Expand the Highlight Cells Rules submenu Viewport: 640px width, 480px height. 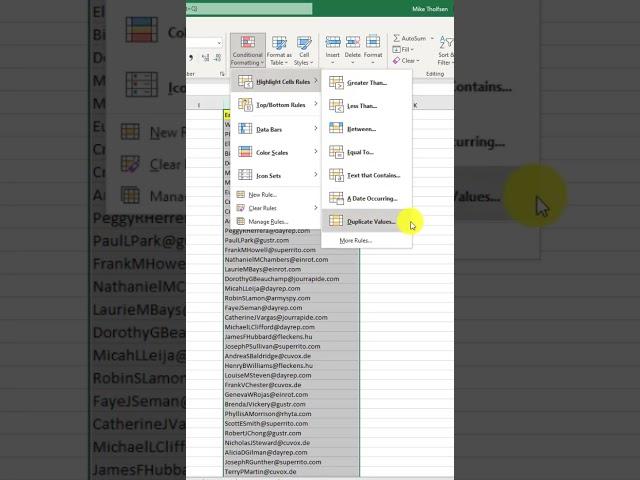pos(276,82)
